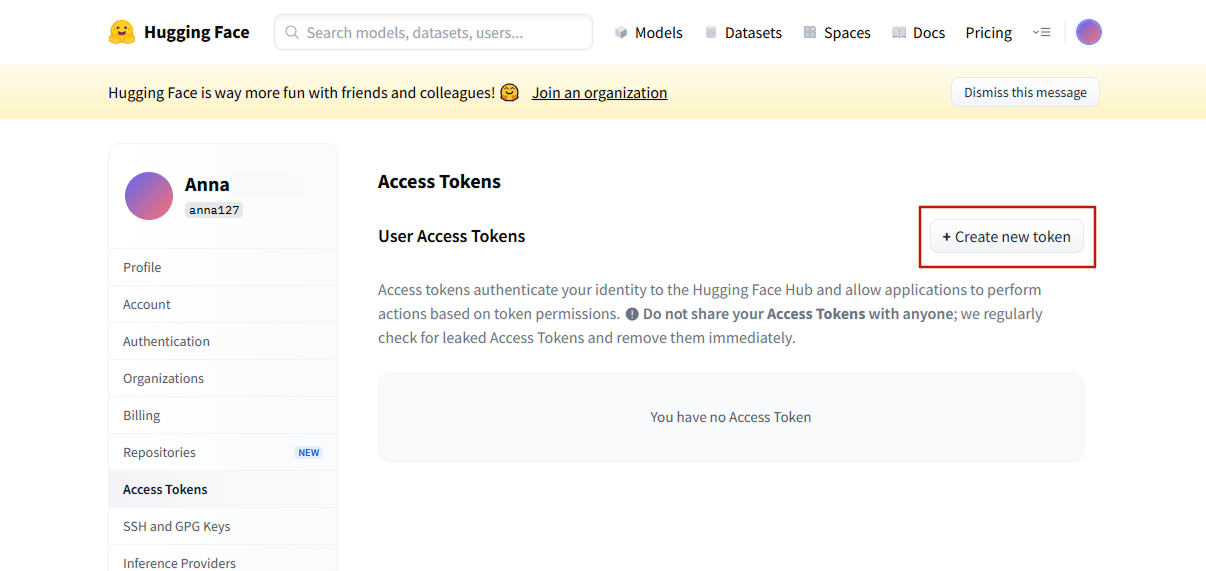This screenshot has height=571, width=1206.
Task: Open Account settings in sidebar
Action: [x=223, y=304]
